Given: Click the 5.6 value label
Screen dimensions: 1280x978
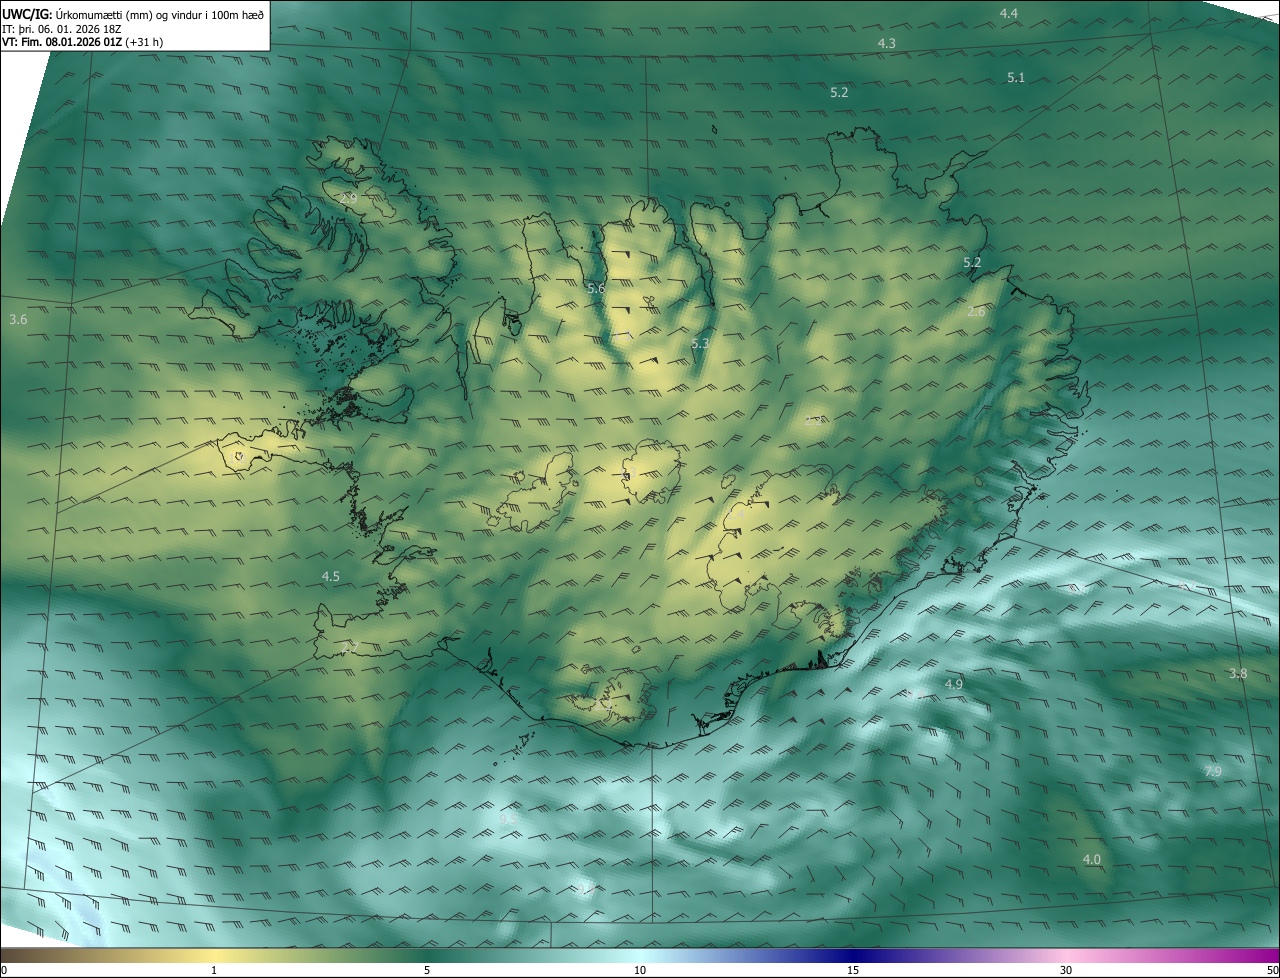Looking at the screenshot, I should (x=596, y=288).
